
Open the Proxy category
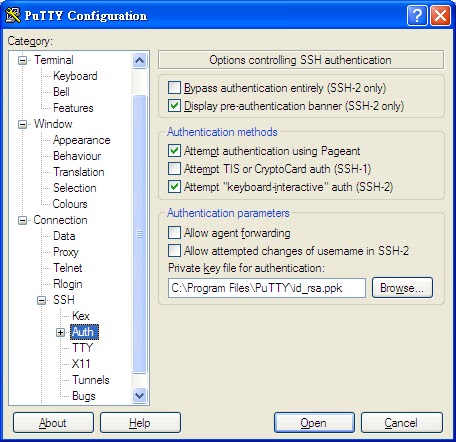[66, 252]
